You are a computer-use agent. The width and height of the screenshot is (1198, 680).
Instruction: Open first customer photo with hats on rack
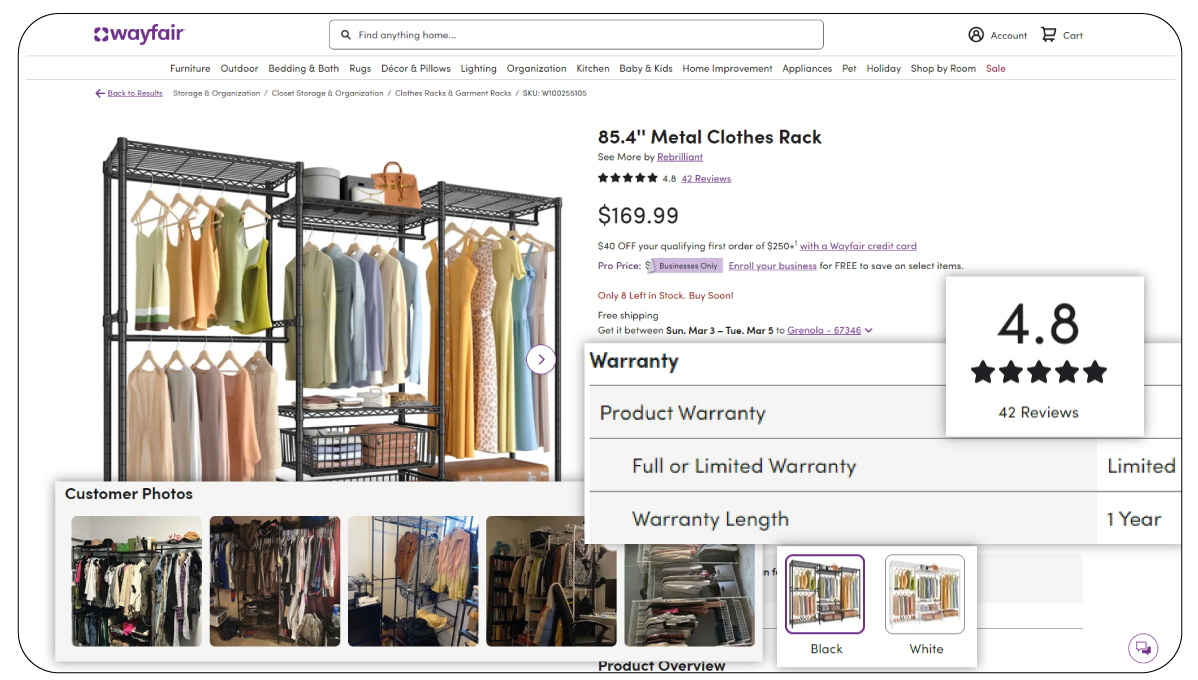137,581
